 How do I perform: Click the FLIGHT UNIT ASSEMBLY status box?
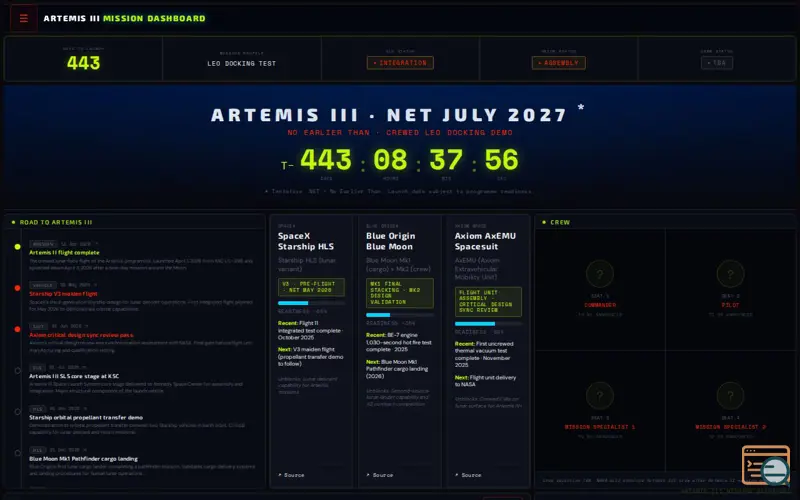[488, 302]
